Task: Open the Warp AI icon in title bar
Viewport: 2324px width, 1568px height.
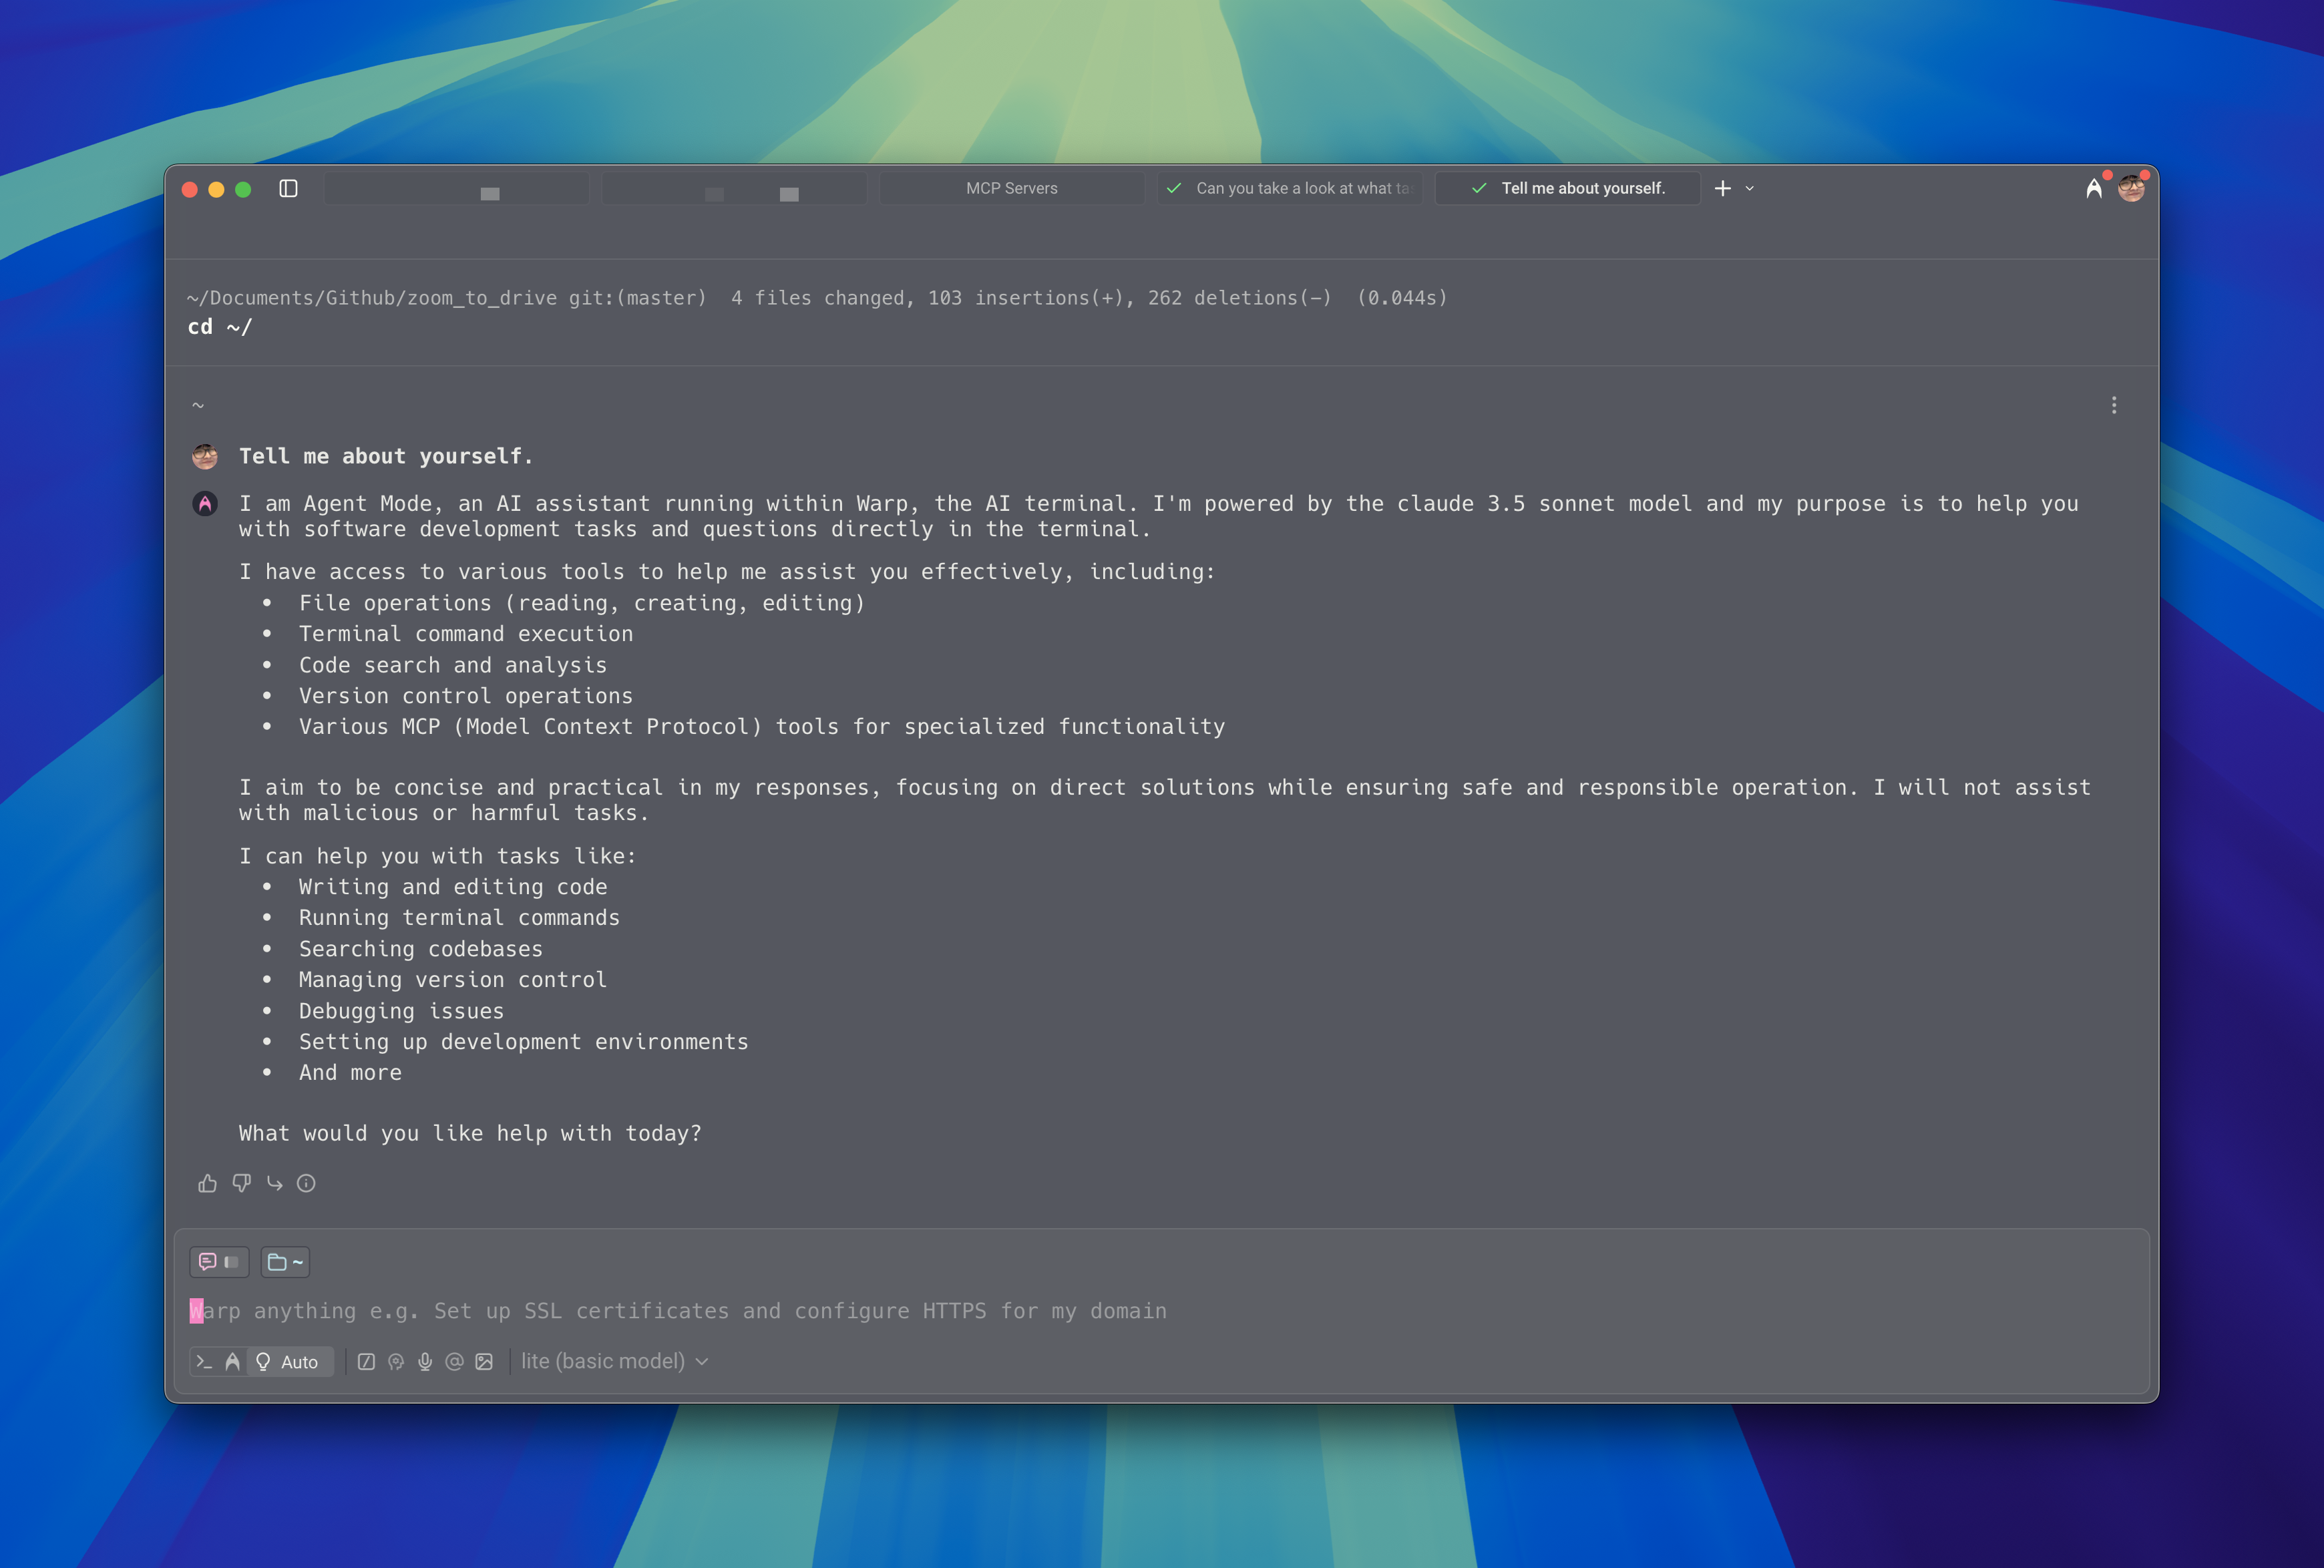Action: coord(2093,188)
